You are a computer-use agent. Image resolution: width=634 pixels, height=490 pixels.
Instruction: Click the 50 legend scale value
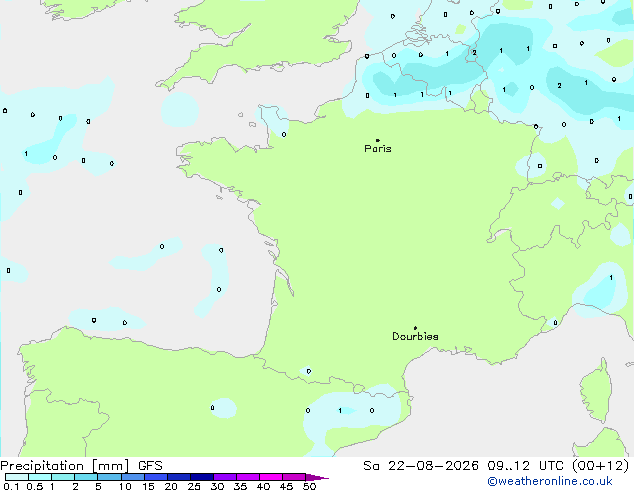(309, 486)
